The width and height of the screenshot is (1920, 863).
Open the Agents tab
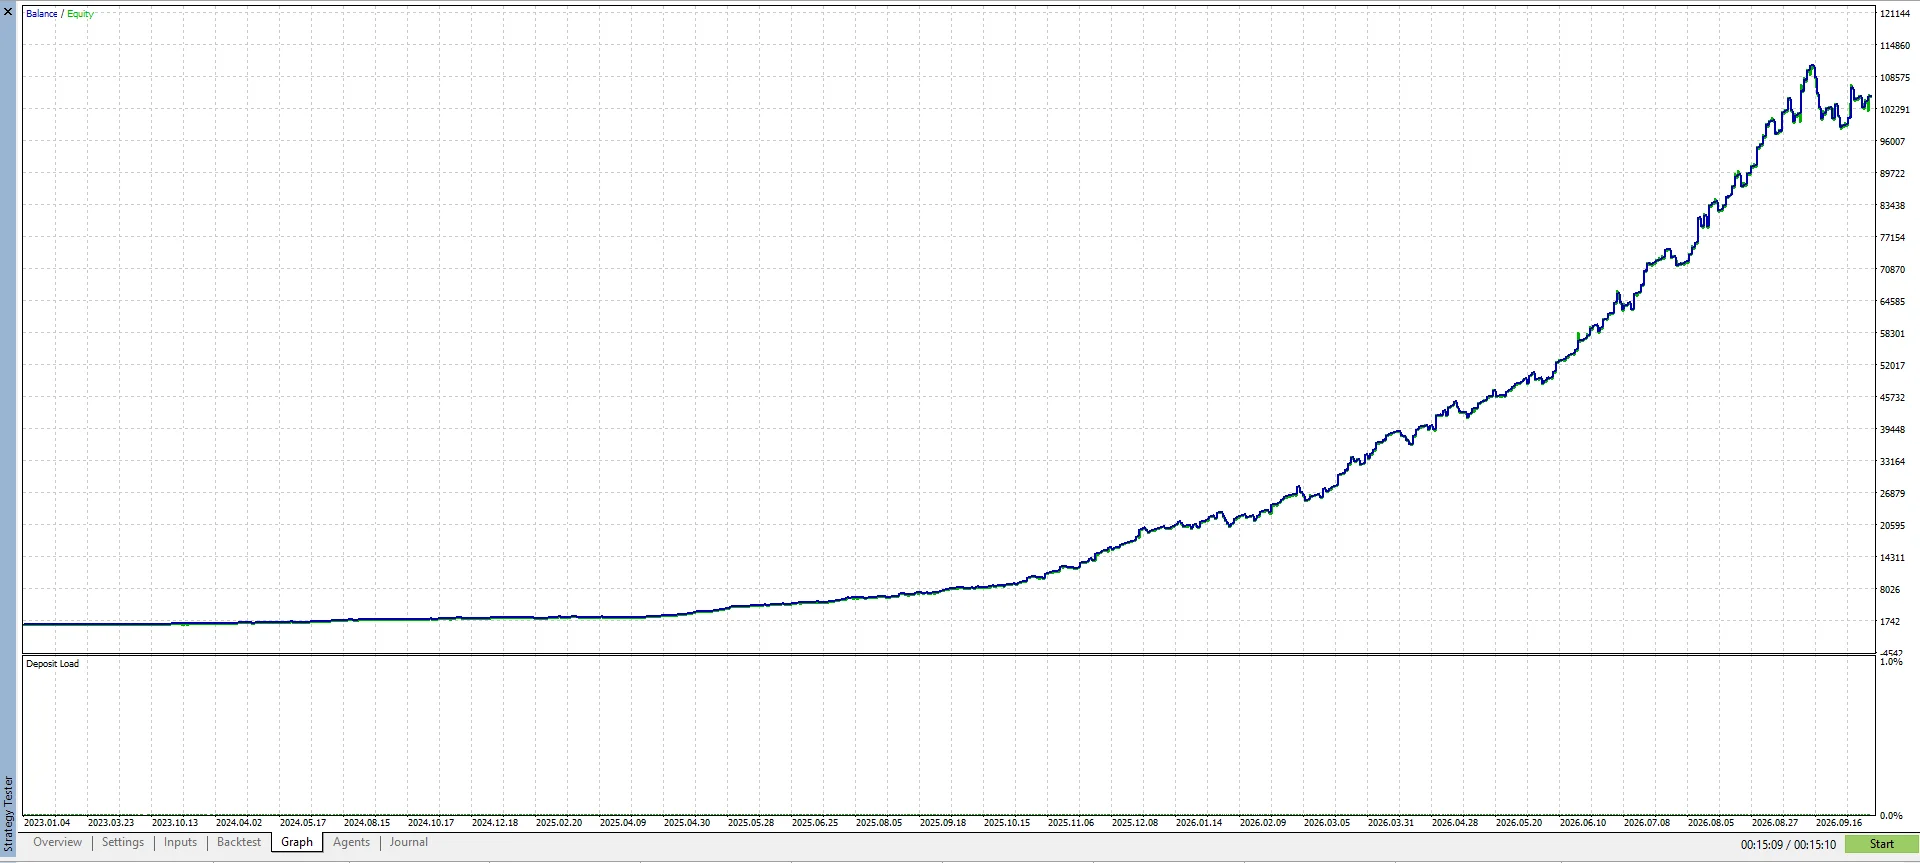(352, 842)
